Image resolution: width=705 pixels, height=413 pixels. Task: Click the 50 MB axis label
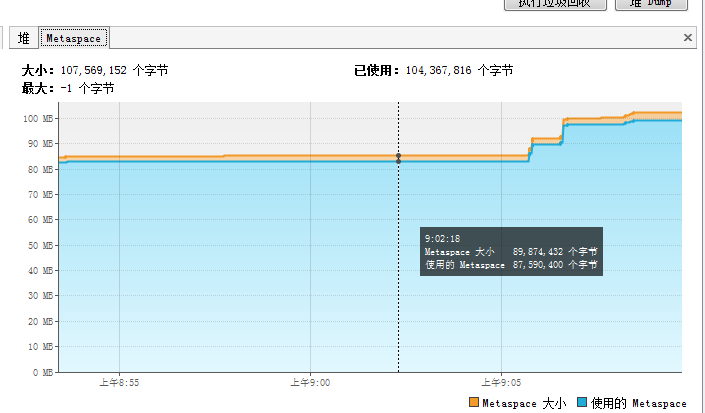tap(40, 245)
